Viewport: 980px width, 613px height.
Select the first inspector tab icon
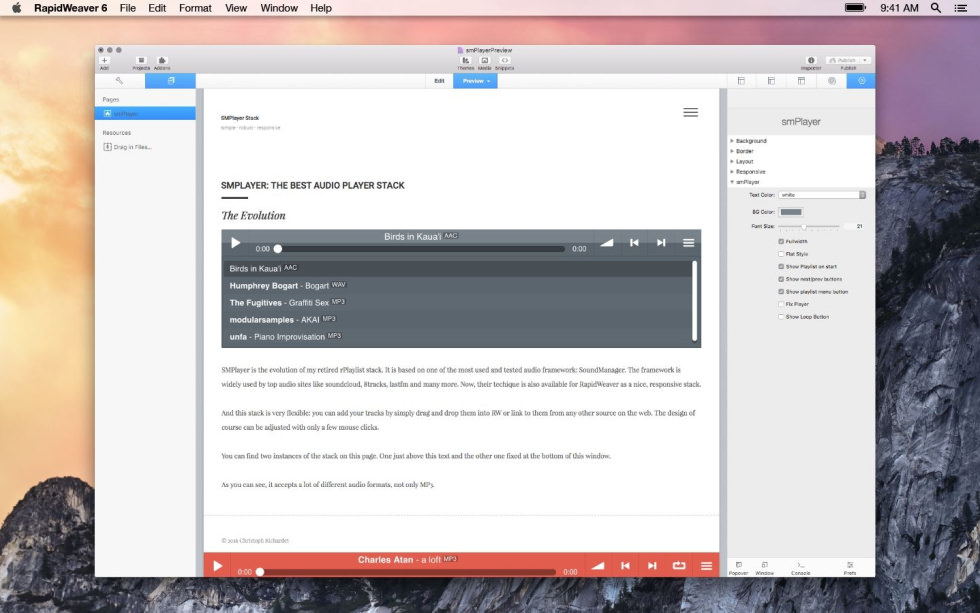(x=741, y=81)
